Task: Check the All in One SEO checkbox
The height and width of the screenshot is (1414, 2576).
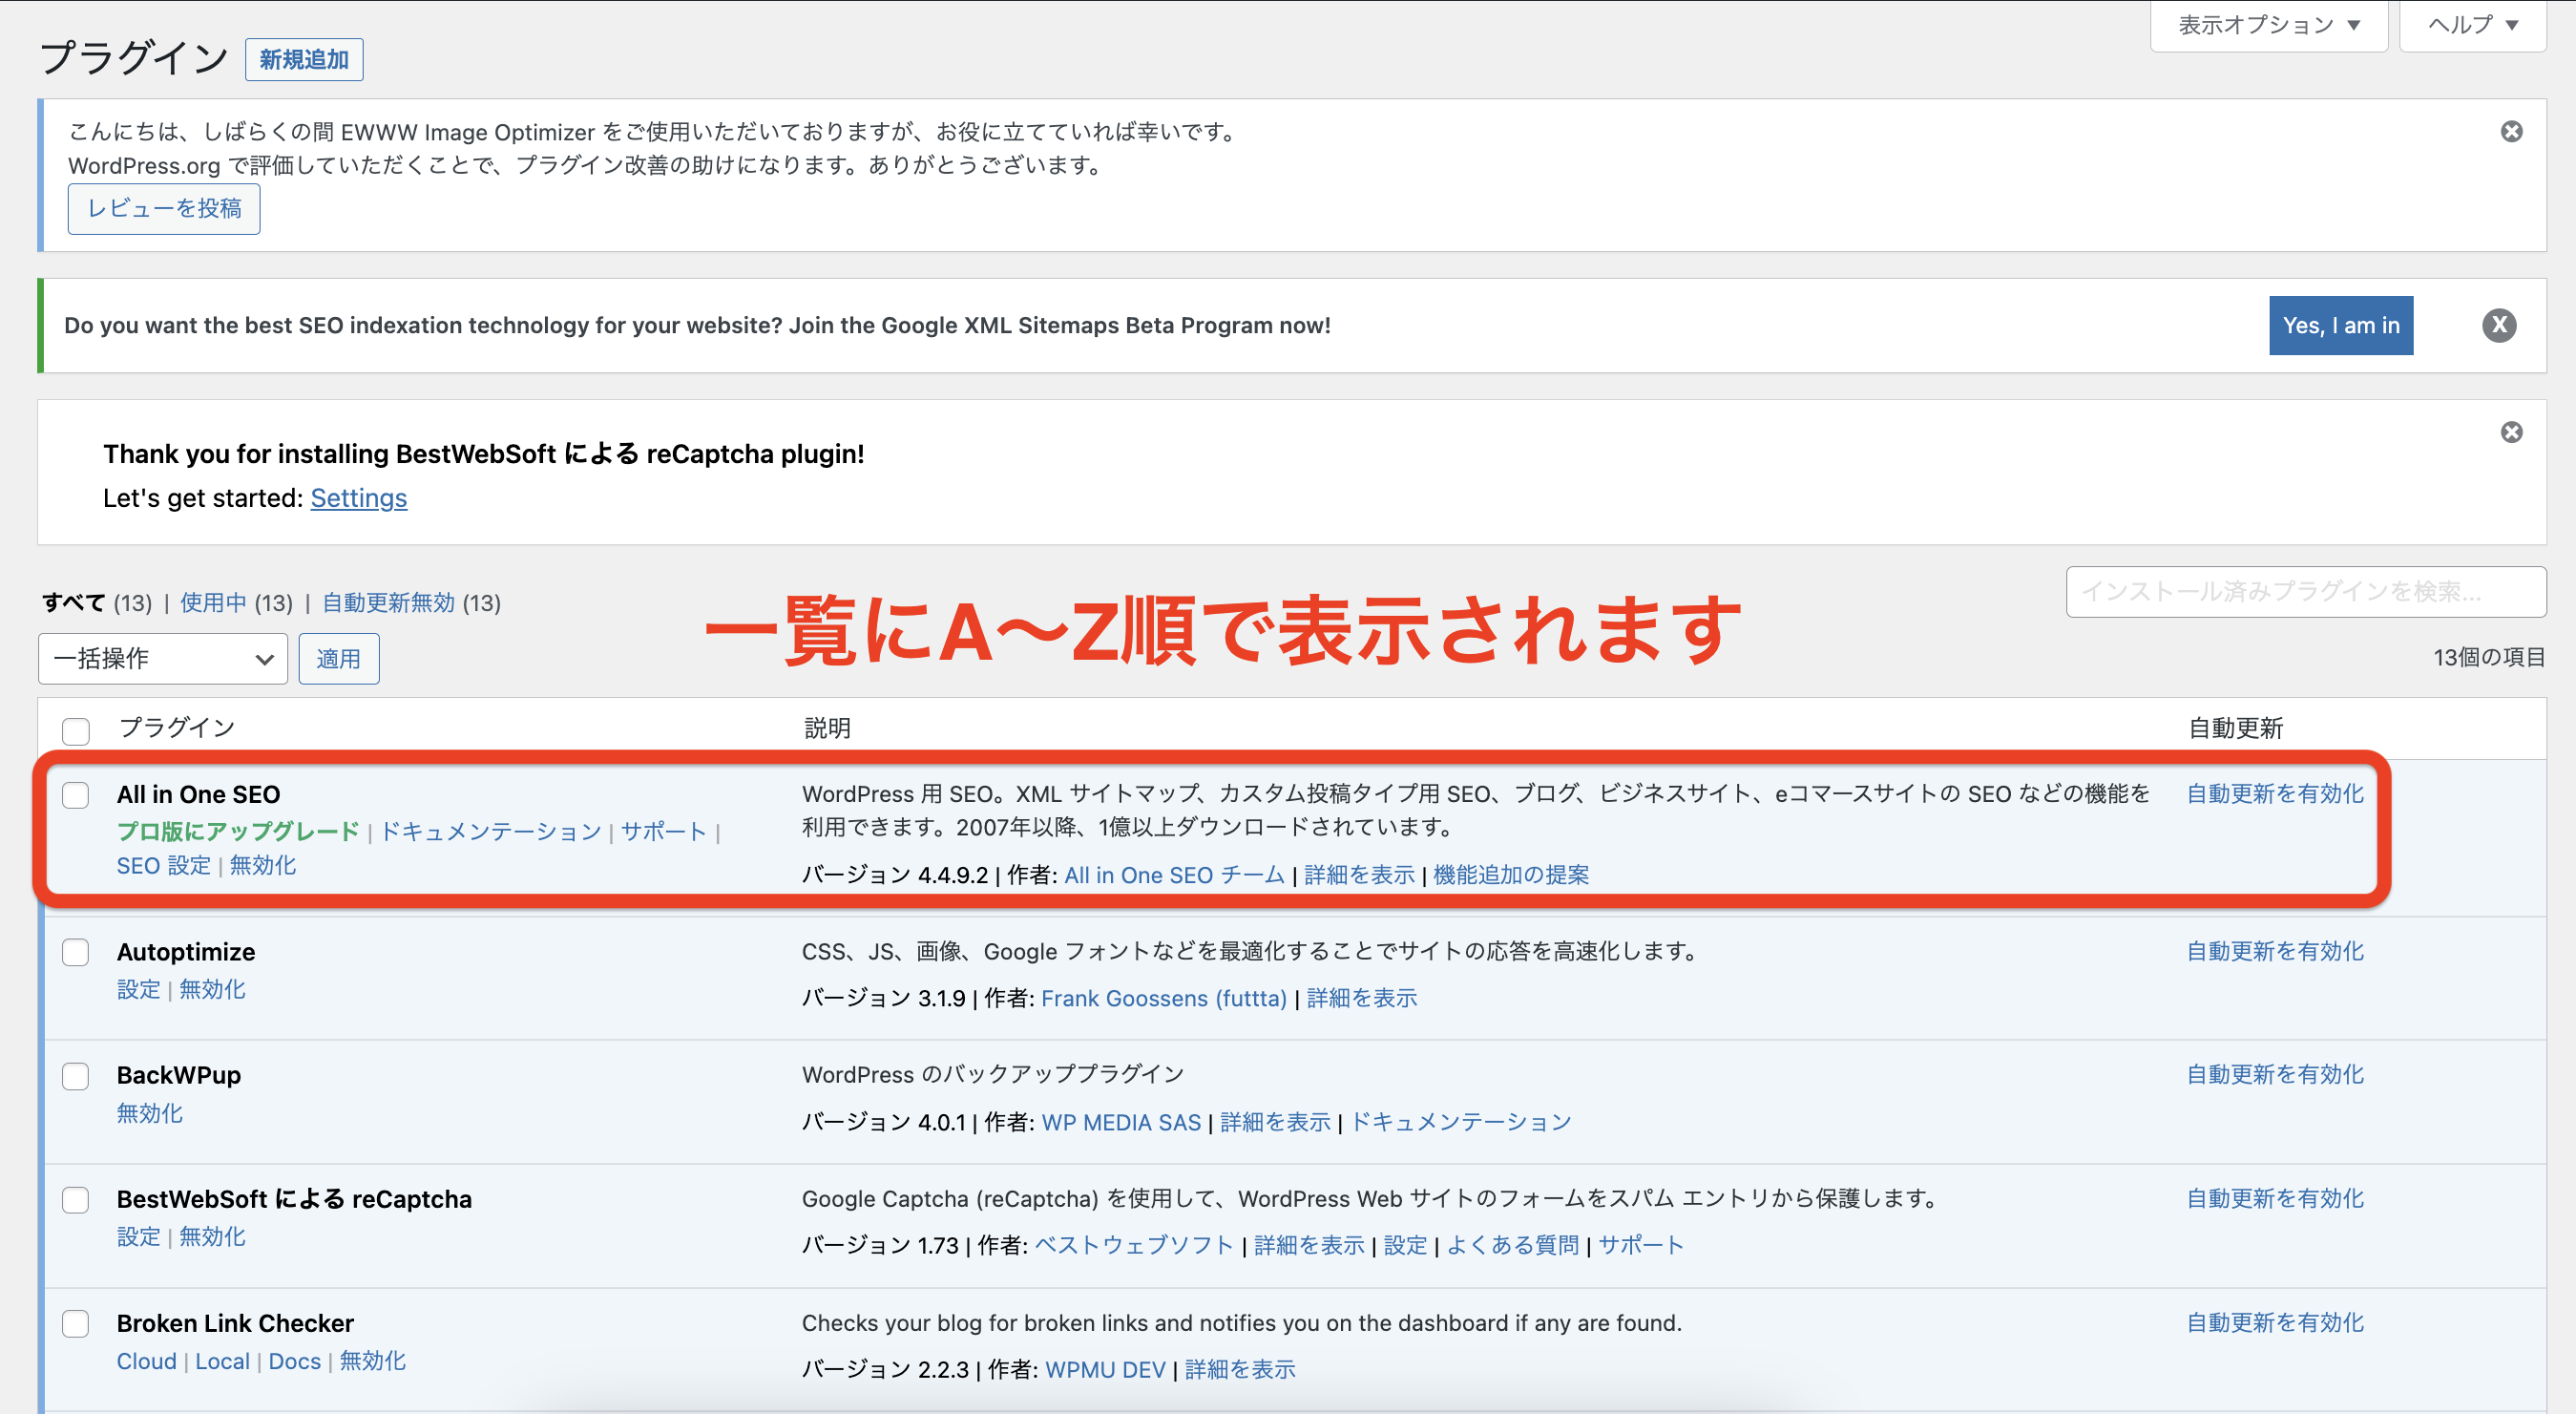Action: [x=76, y=795]
